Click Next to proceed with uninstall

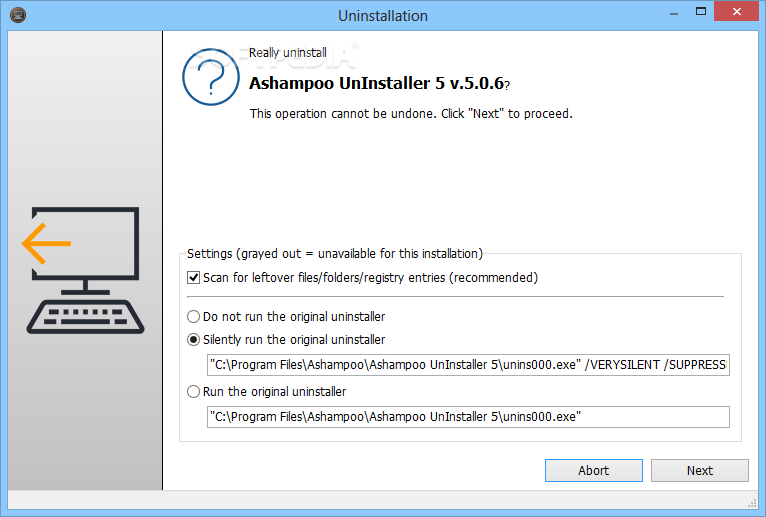click(x=699, y=471)
